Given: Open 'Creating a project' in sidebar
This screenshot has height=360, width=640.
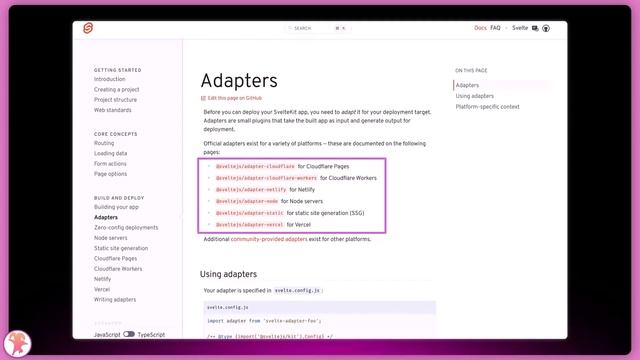Looking at the screenshot, I should (117, 89).
